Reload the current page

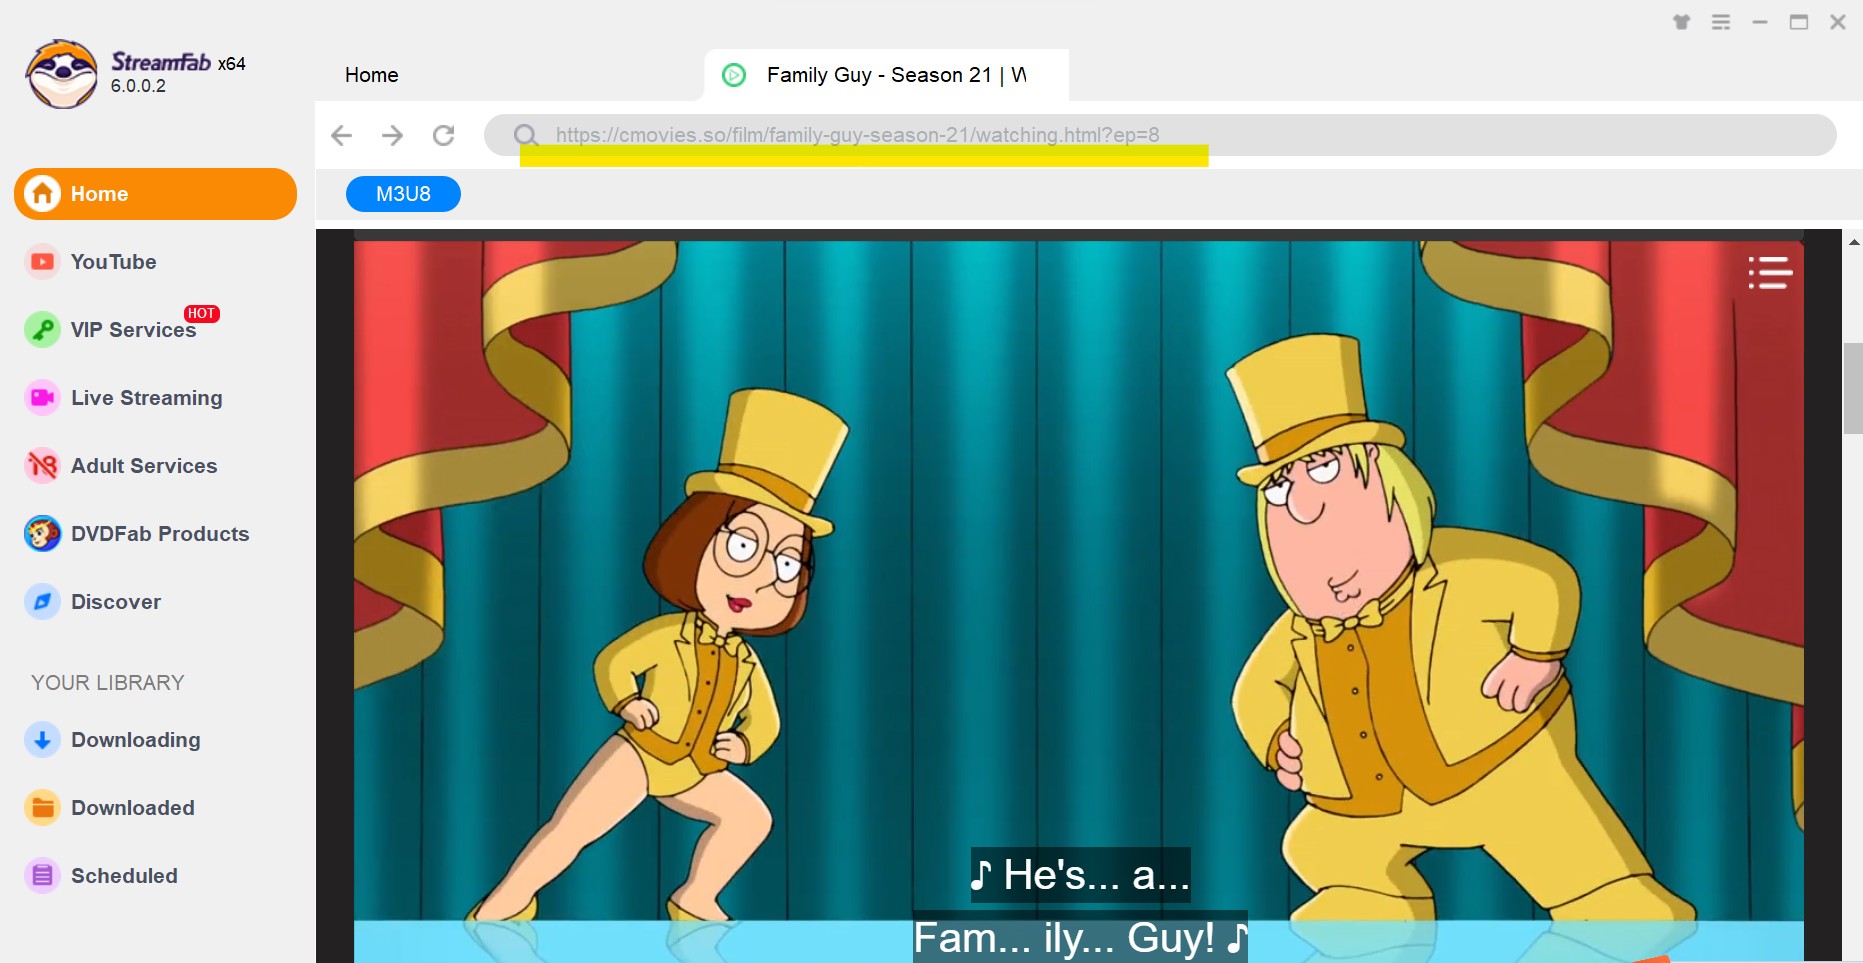tap(444, 135)
